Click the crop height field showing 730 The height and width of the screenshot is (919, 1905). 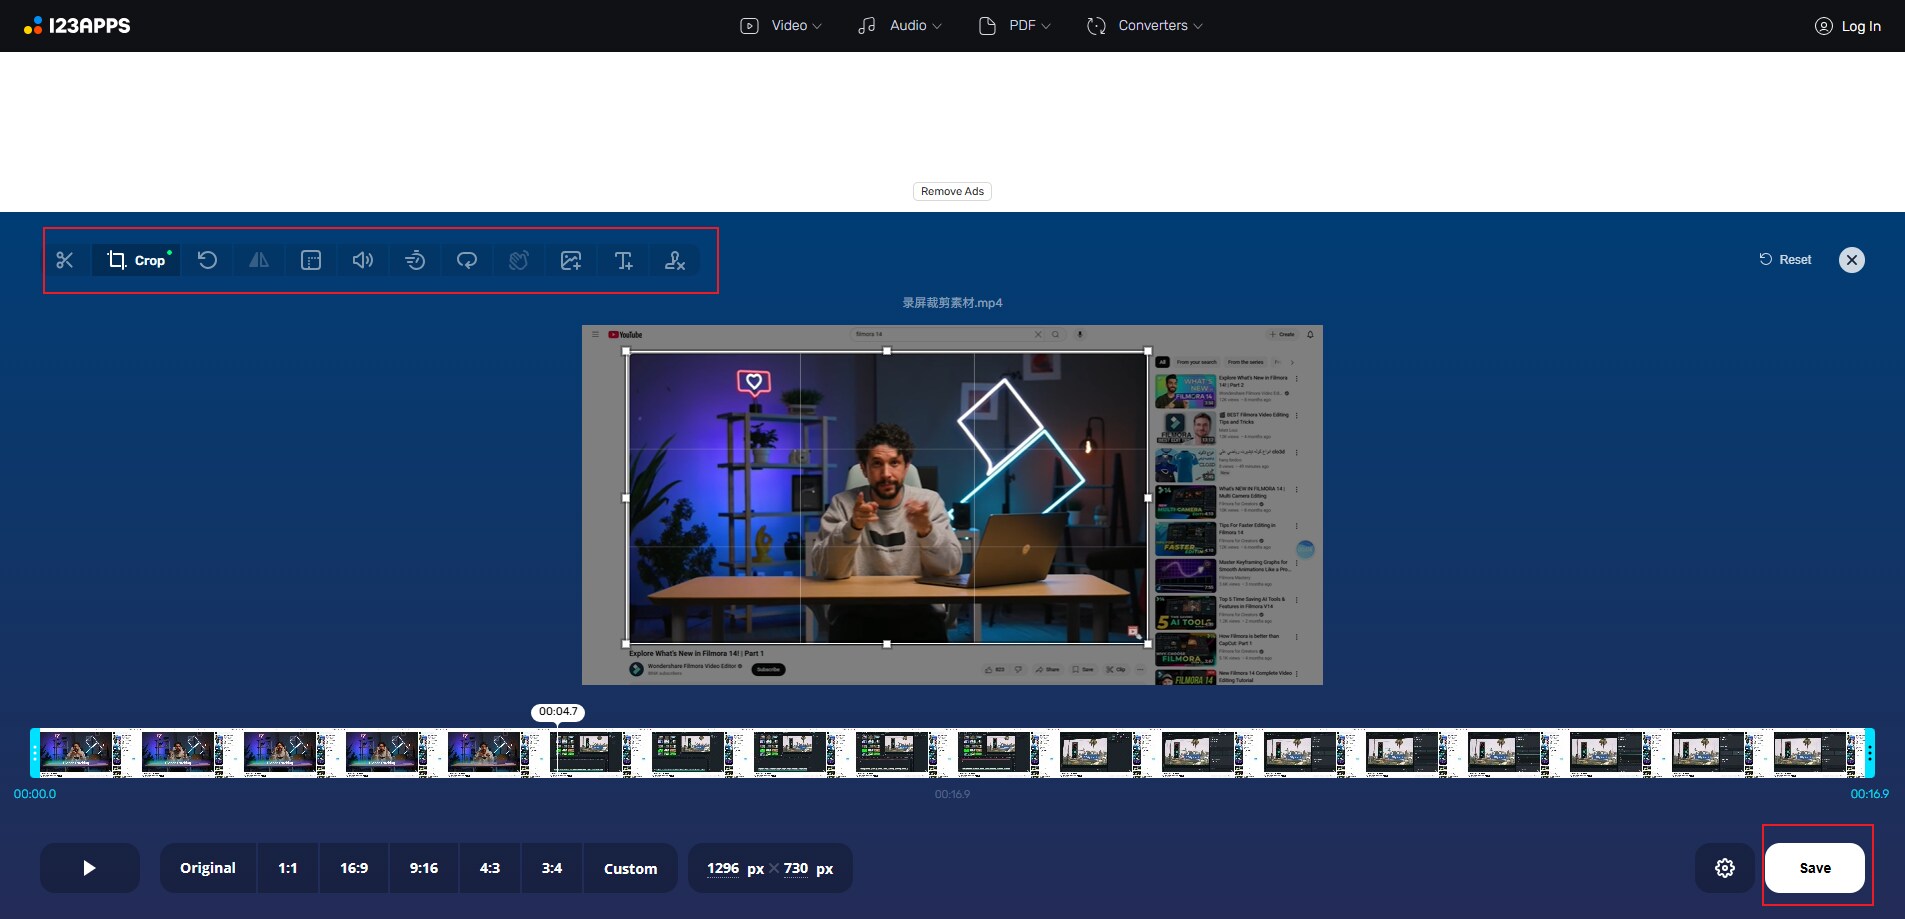796,868
